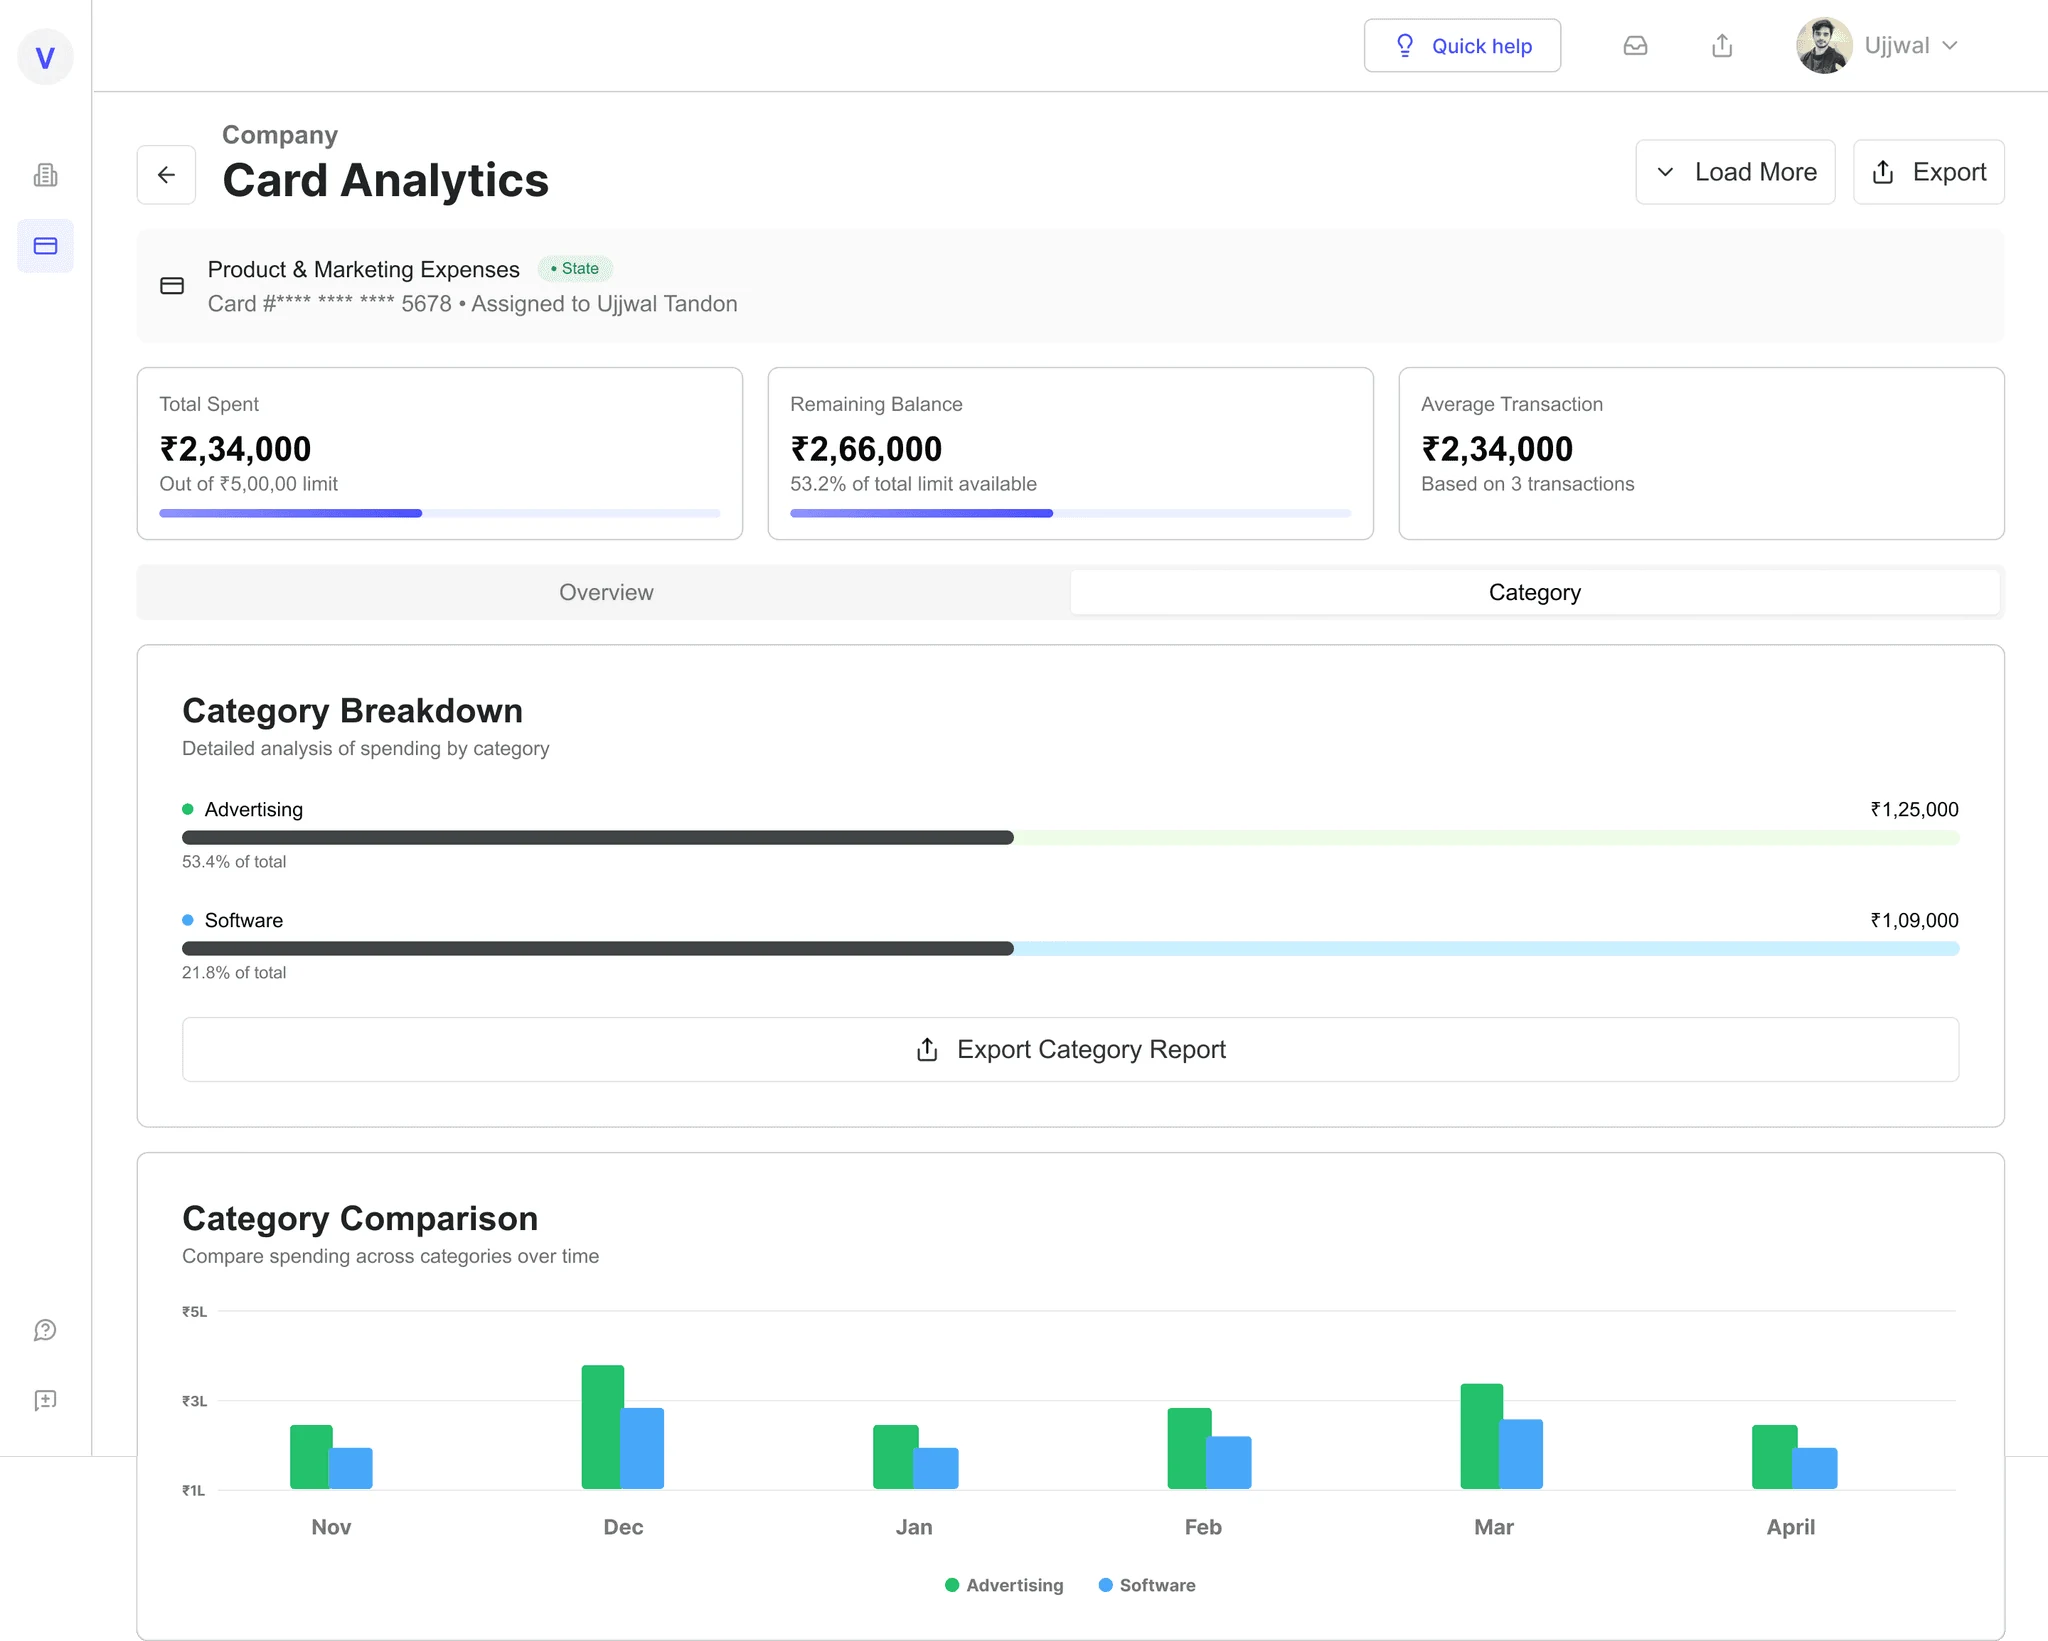Open the documents icon in sidebar
This screenshot has height=1641, width=2048.
[x=45, y=176]
